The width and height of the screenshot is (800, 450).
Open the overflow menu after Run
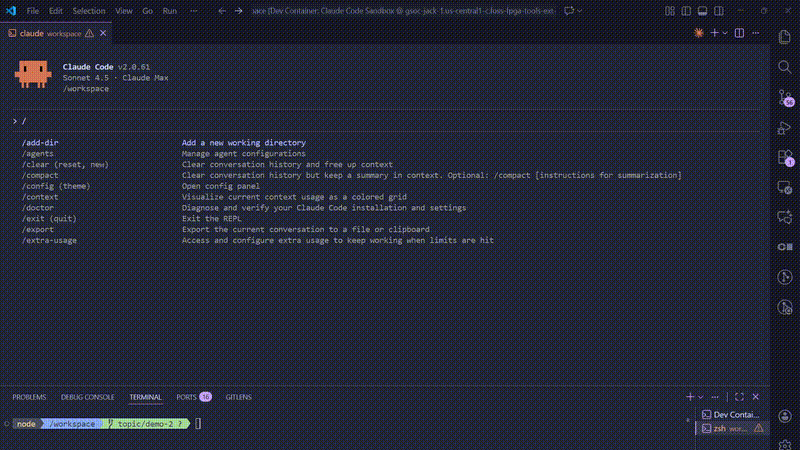click(x=194, y=11)
